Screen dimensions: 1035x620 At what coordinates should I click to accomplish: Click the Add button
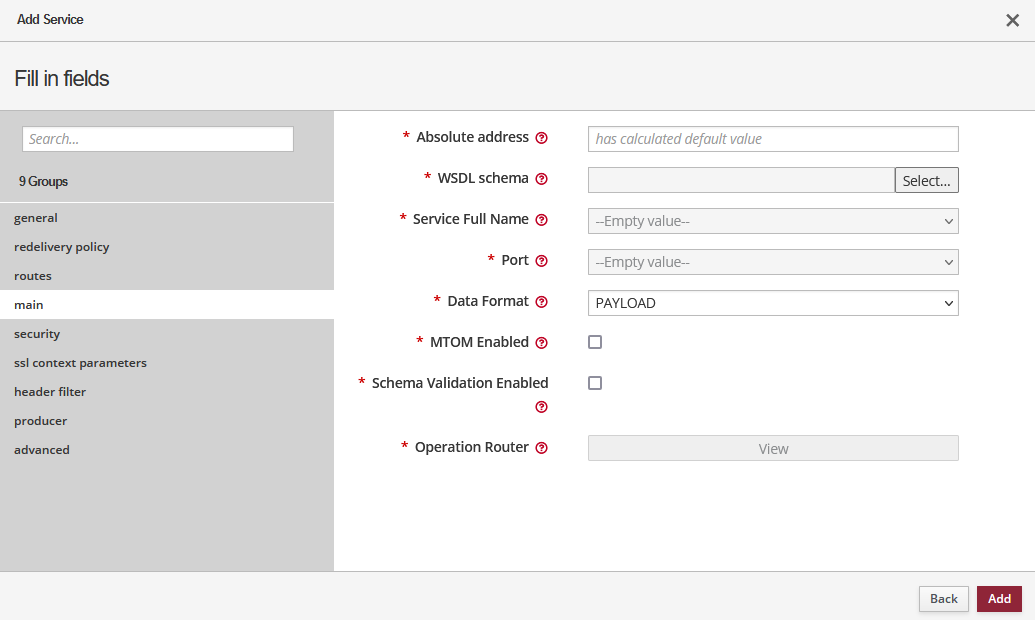(x=999, y=598)
